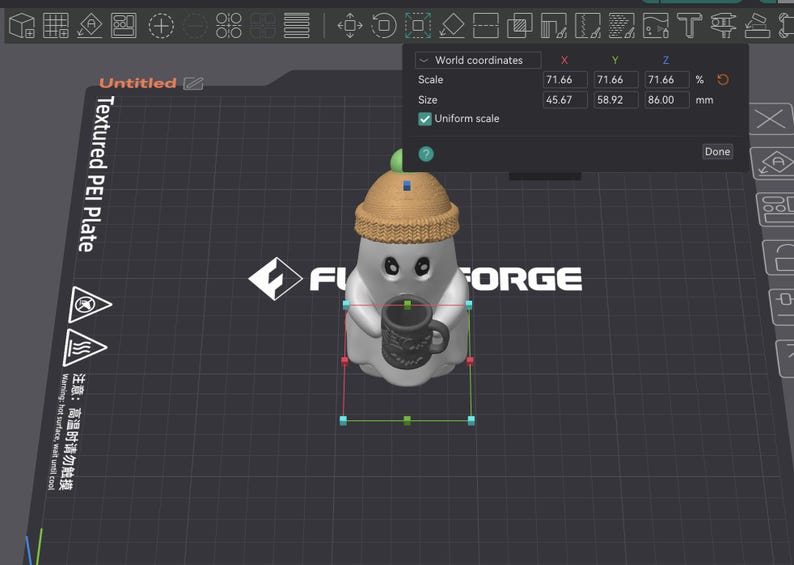Click the Size Z field showing 86.00

click(x=667, y=100)
